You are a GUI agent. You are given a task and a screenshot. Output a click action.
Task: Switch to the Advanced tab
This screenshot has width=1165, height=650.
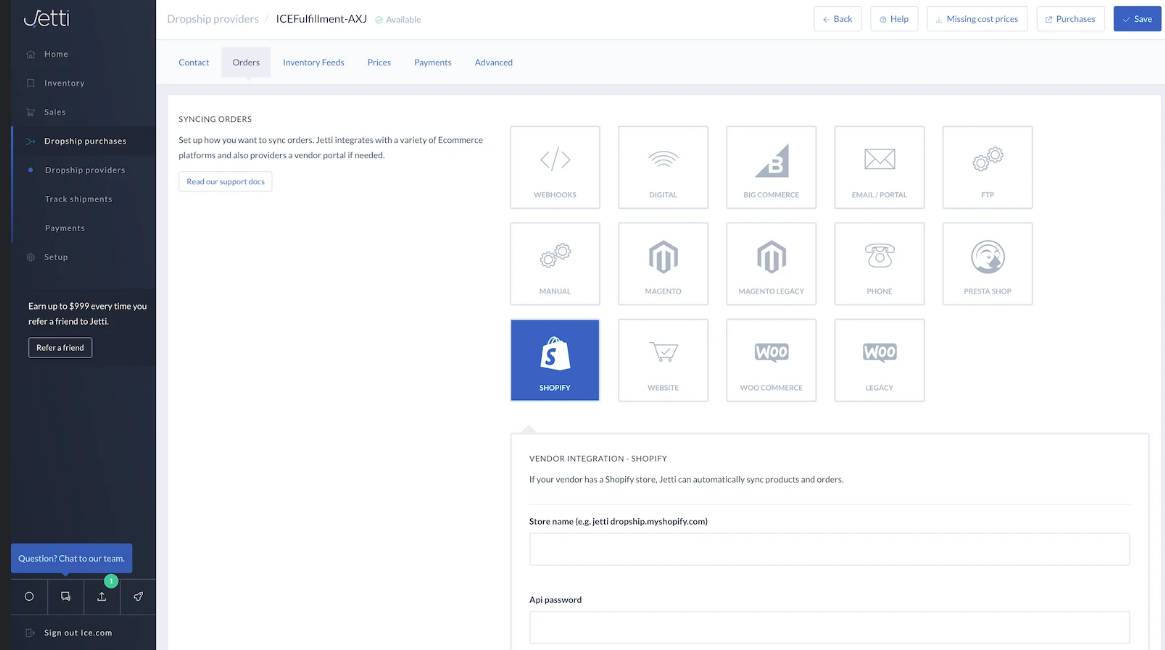pos(493,62)
